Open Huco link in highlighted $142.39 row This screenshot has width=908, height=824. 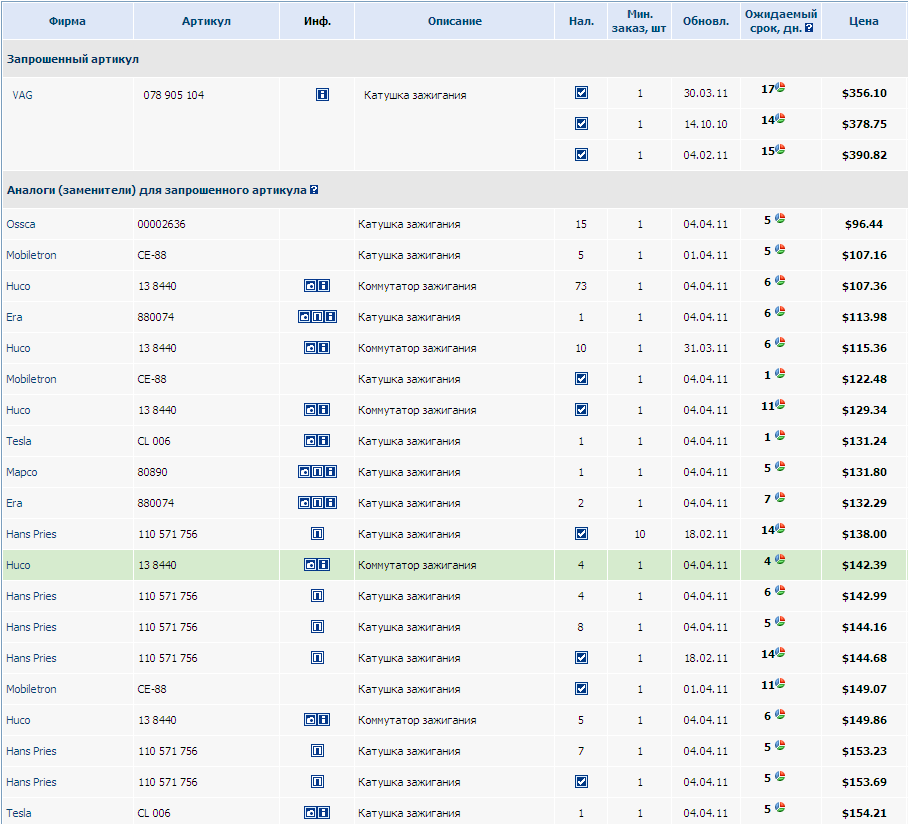[x=19, y=565]
